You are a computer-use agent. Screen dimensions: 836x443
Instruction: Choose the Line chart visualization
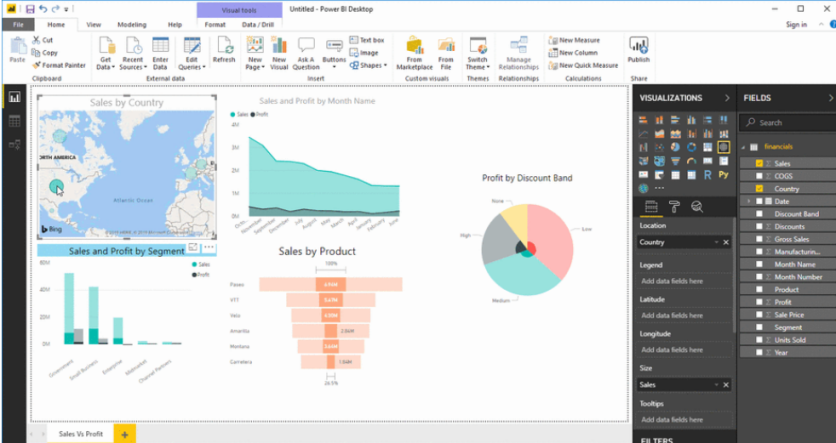pyautogui.click(x=643, y=134)
